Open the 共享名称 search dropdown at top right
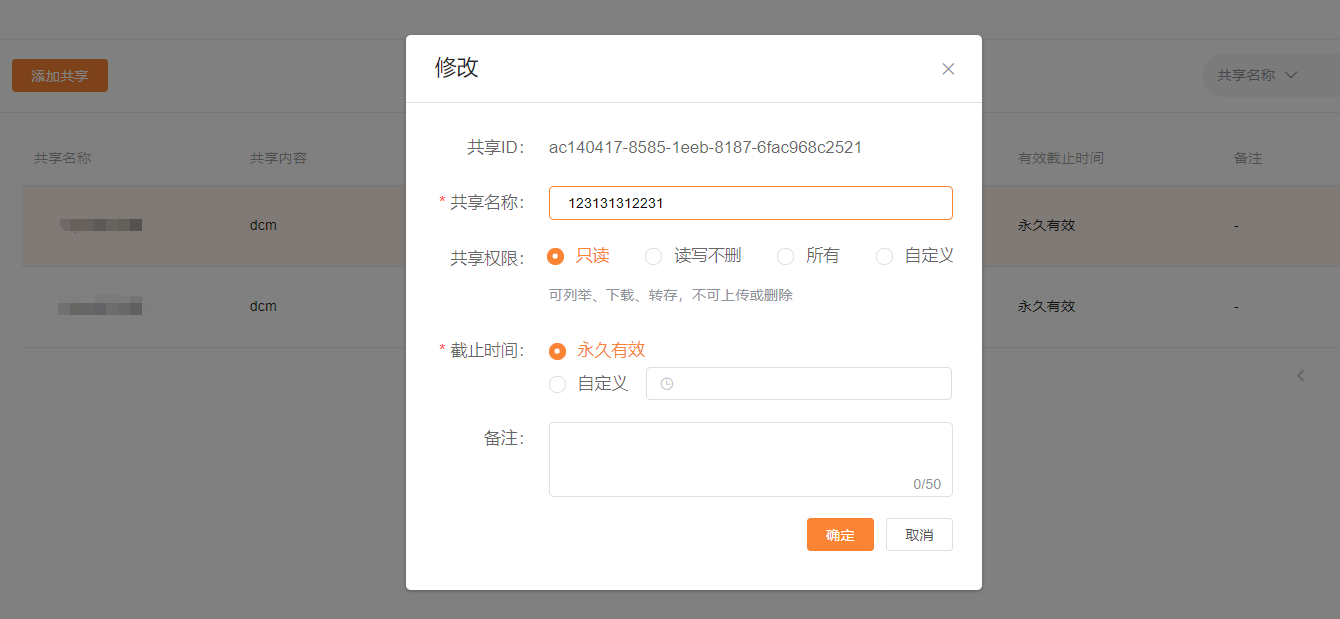The height and width of the screenshot is (619, 1340). 1257,75
